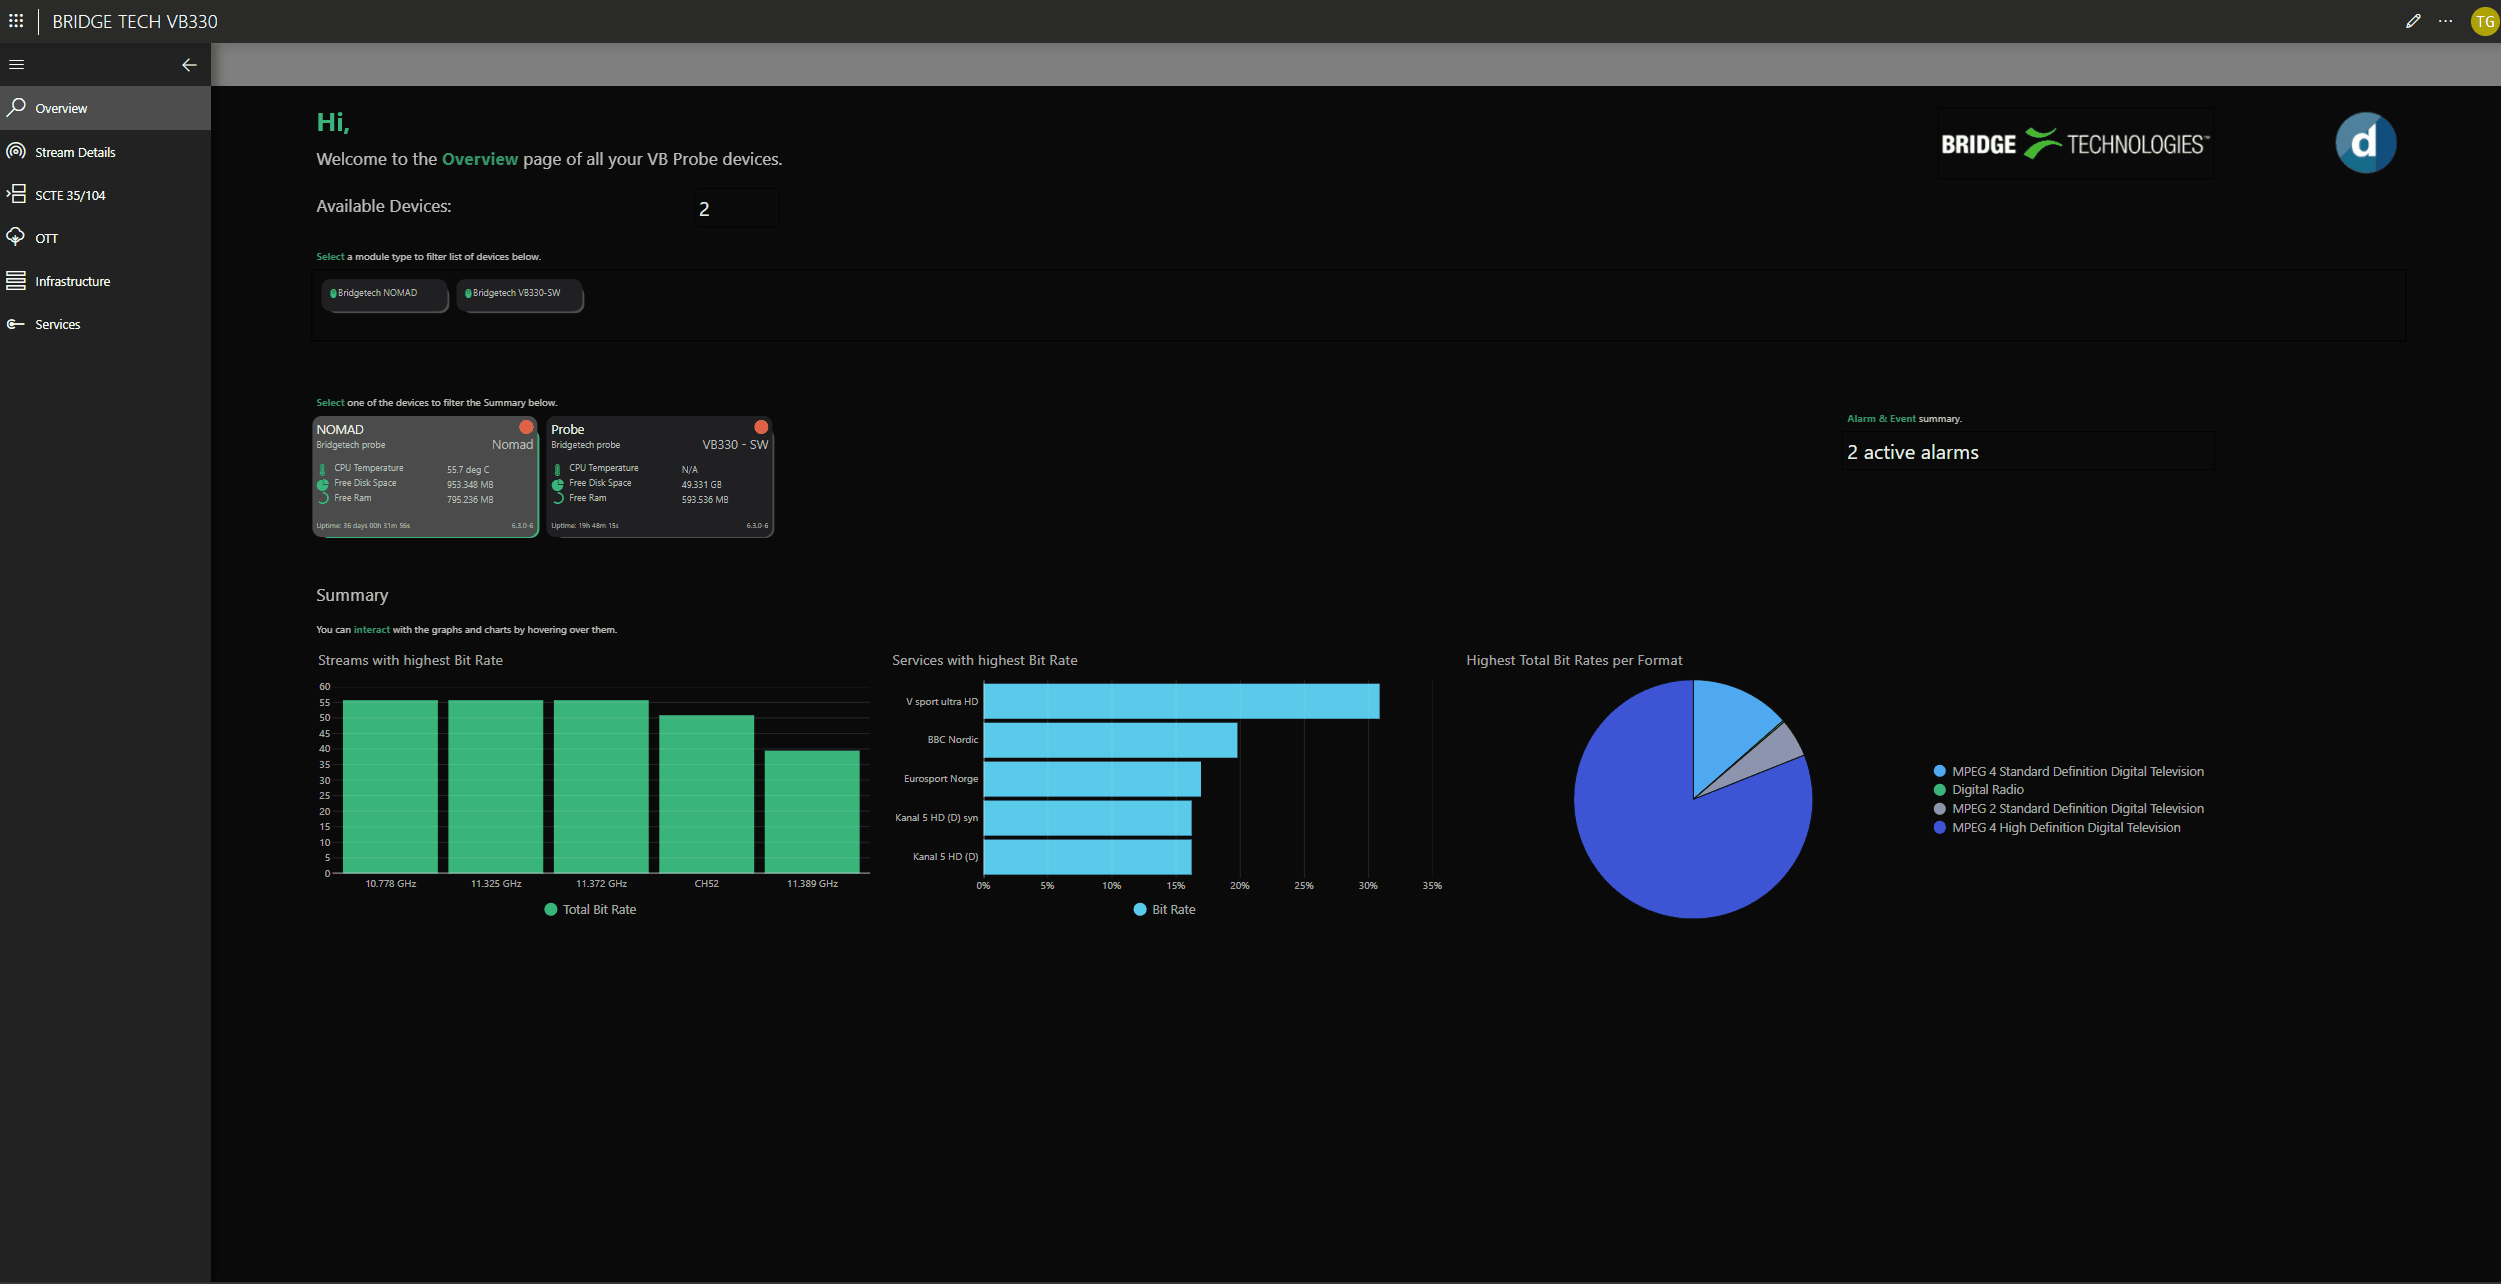Image resolution: width=2501 pixels, height=1284 pixels.
Task: Click NOMAD uptime text '36 days 00h 31m 56s'
Action: point(376,526)
